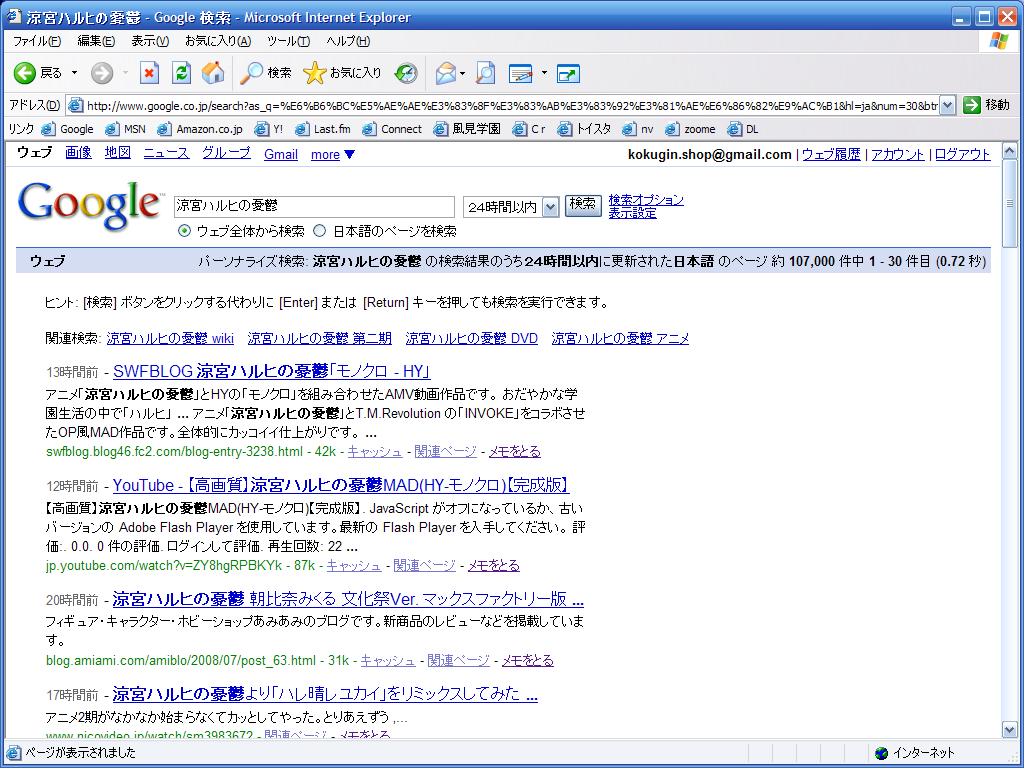Image resolution: width=1024 pixels, height=768 pixels.
Task: Open related search 涼宮ハルヒの憂鬱 wiki
Action: pos(170,338)
